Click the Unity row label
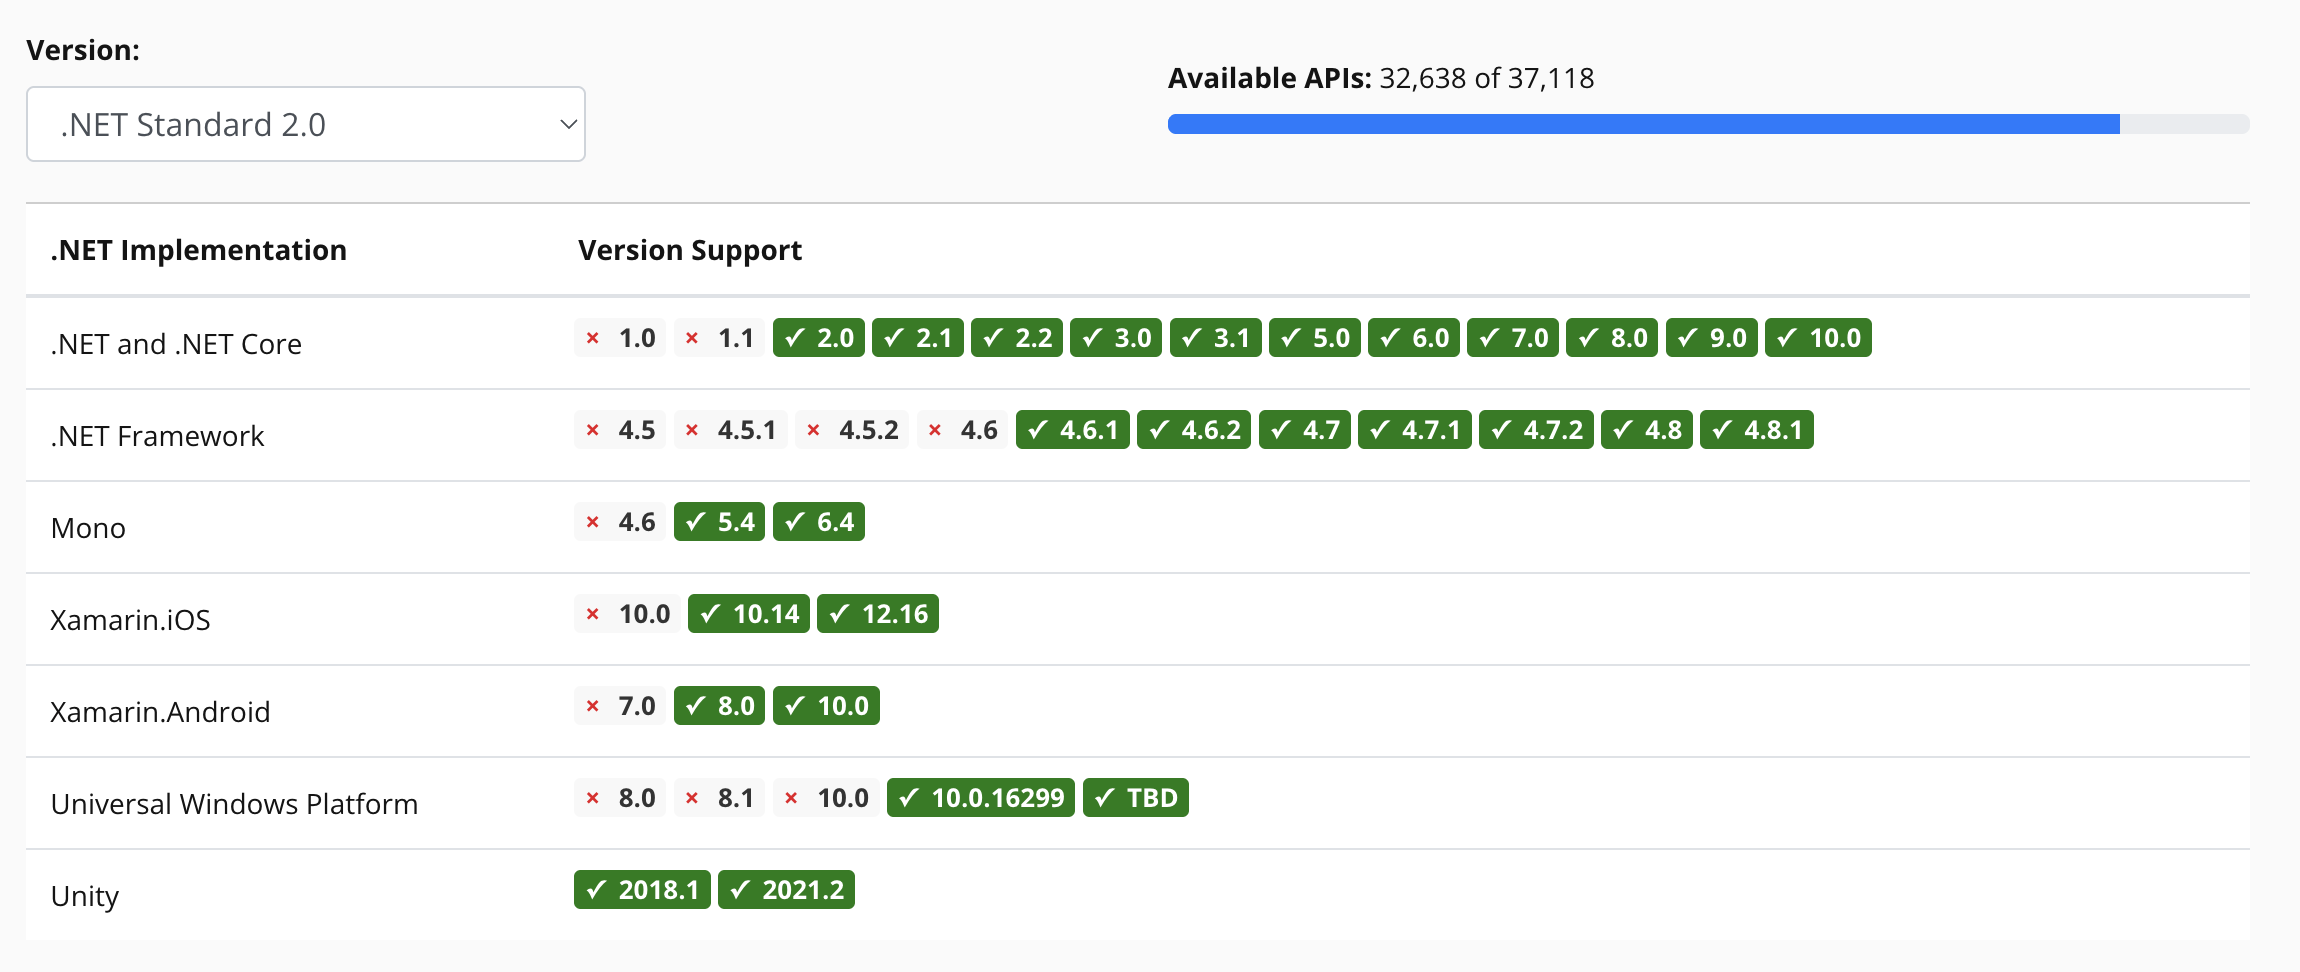Viewport: 2300px width, 972px height. click(85, 896)
